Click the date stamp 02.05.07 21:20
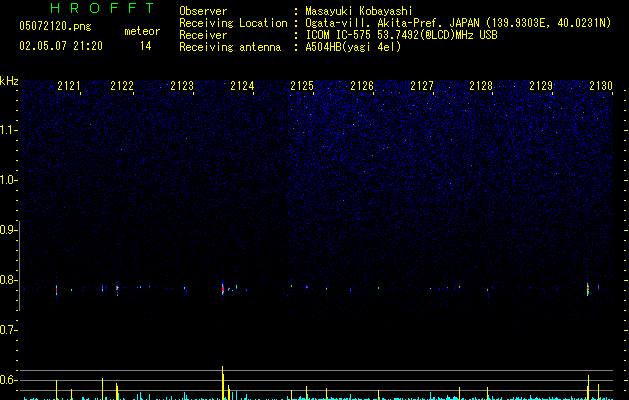The width and height of the screenshot is (629, 400). tap(61, 46)
